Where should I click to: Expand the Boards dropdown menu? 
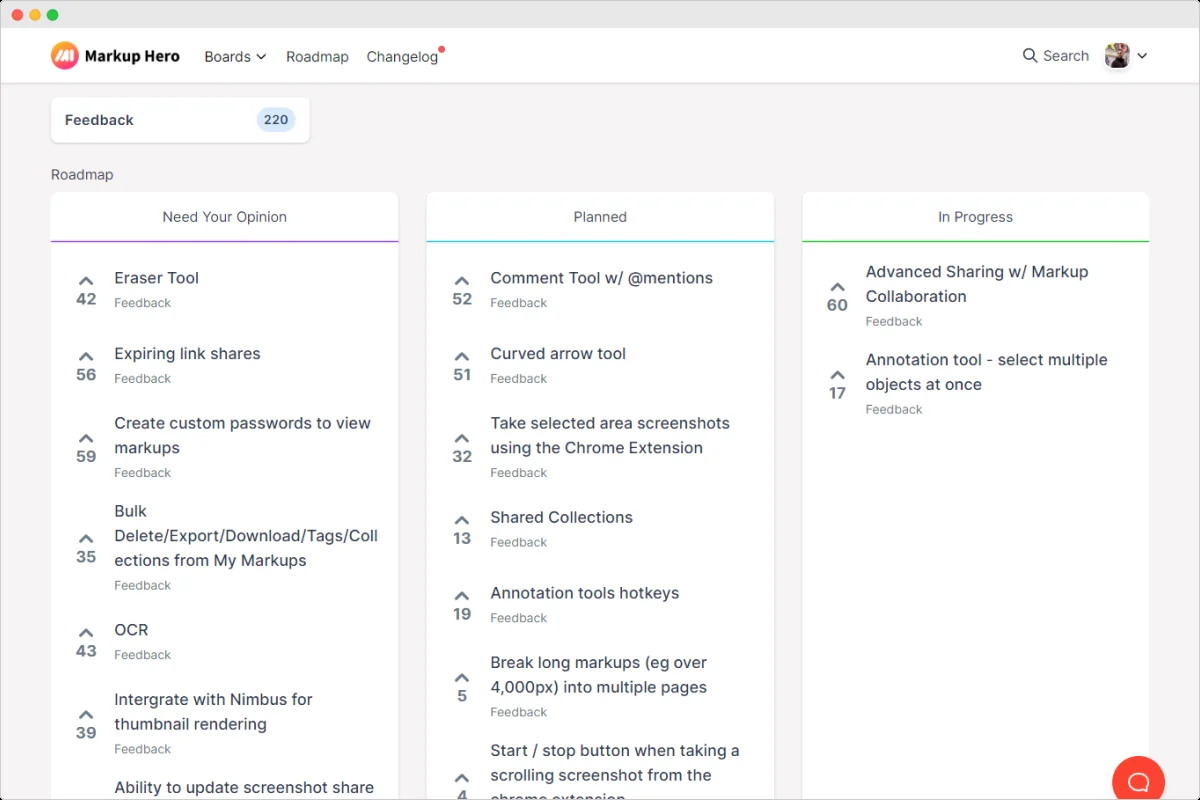click(235, 57)
